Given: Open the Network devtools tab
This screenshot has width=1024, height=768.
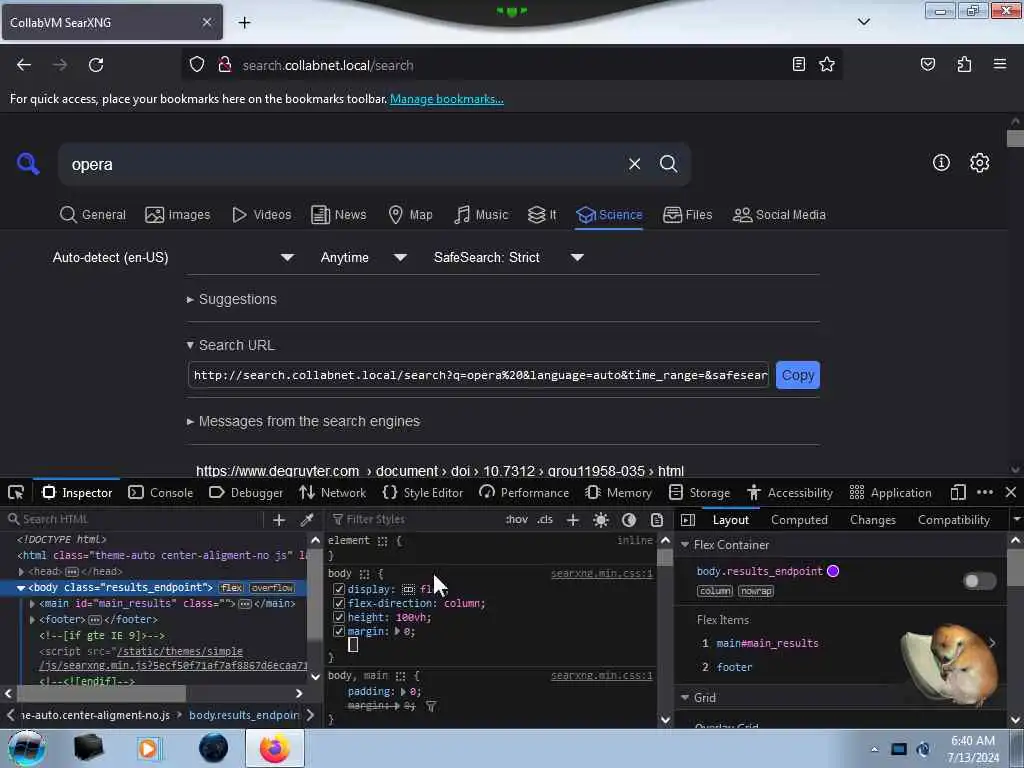Looking at the screenshot, I should pyautogui.click(x=332, y=492).
